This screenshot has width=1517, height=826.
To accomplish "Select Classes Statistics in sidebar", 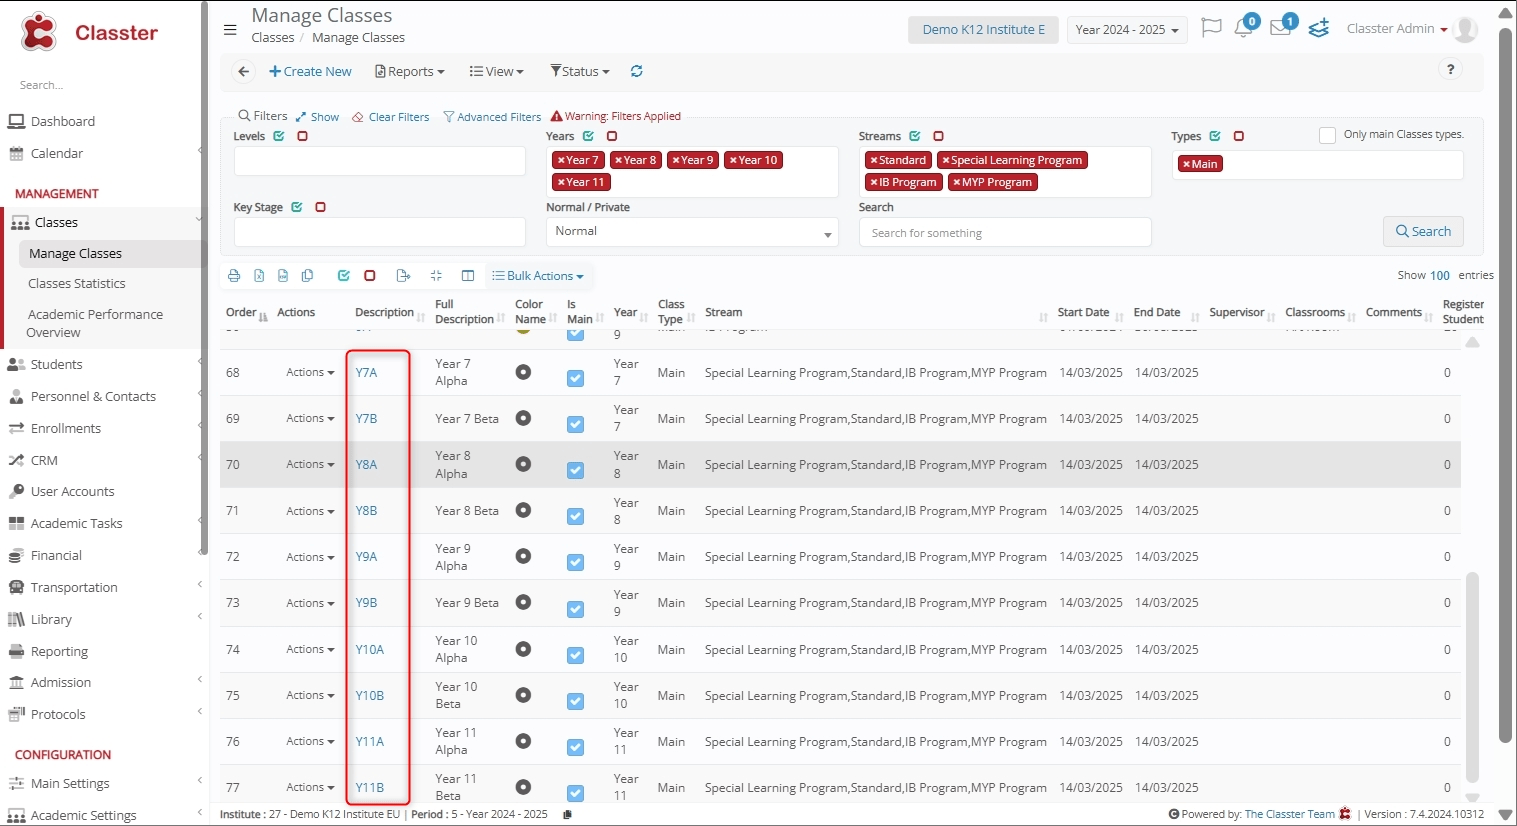I will 77,284.
